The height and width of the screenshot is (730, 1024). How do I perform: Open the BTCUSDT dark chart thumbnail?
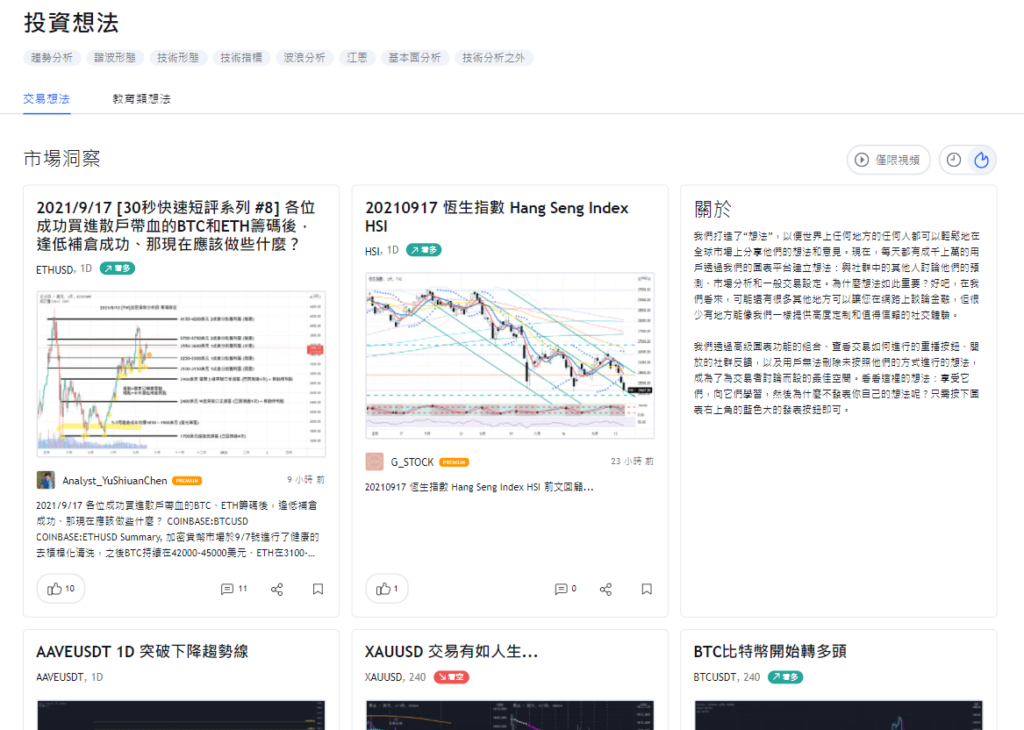839,715
